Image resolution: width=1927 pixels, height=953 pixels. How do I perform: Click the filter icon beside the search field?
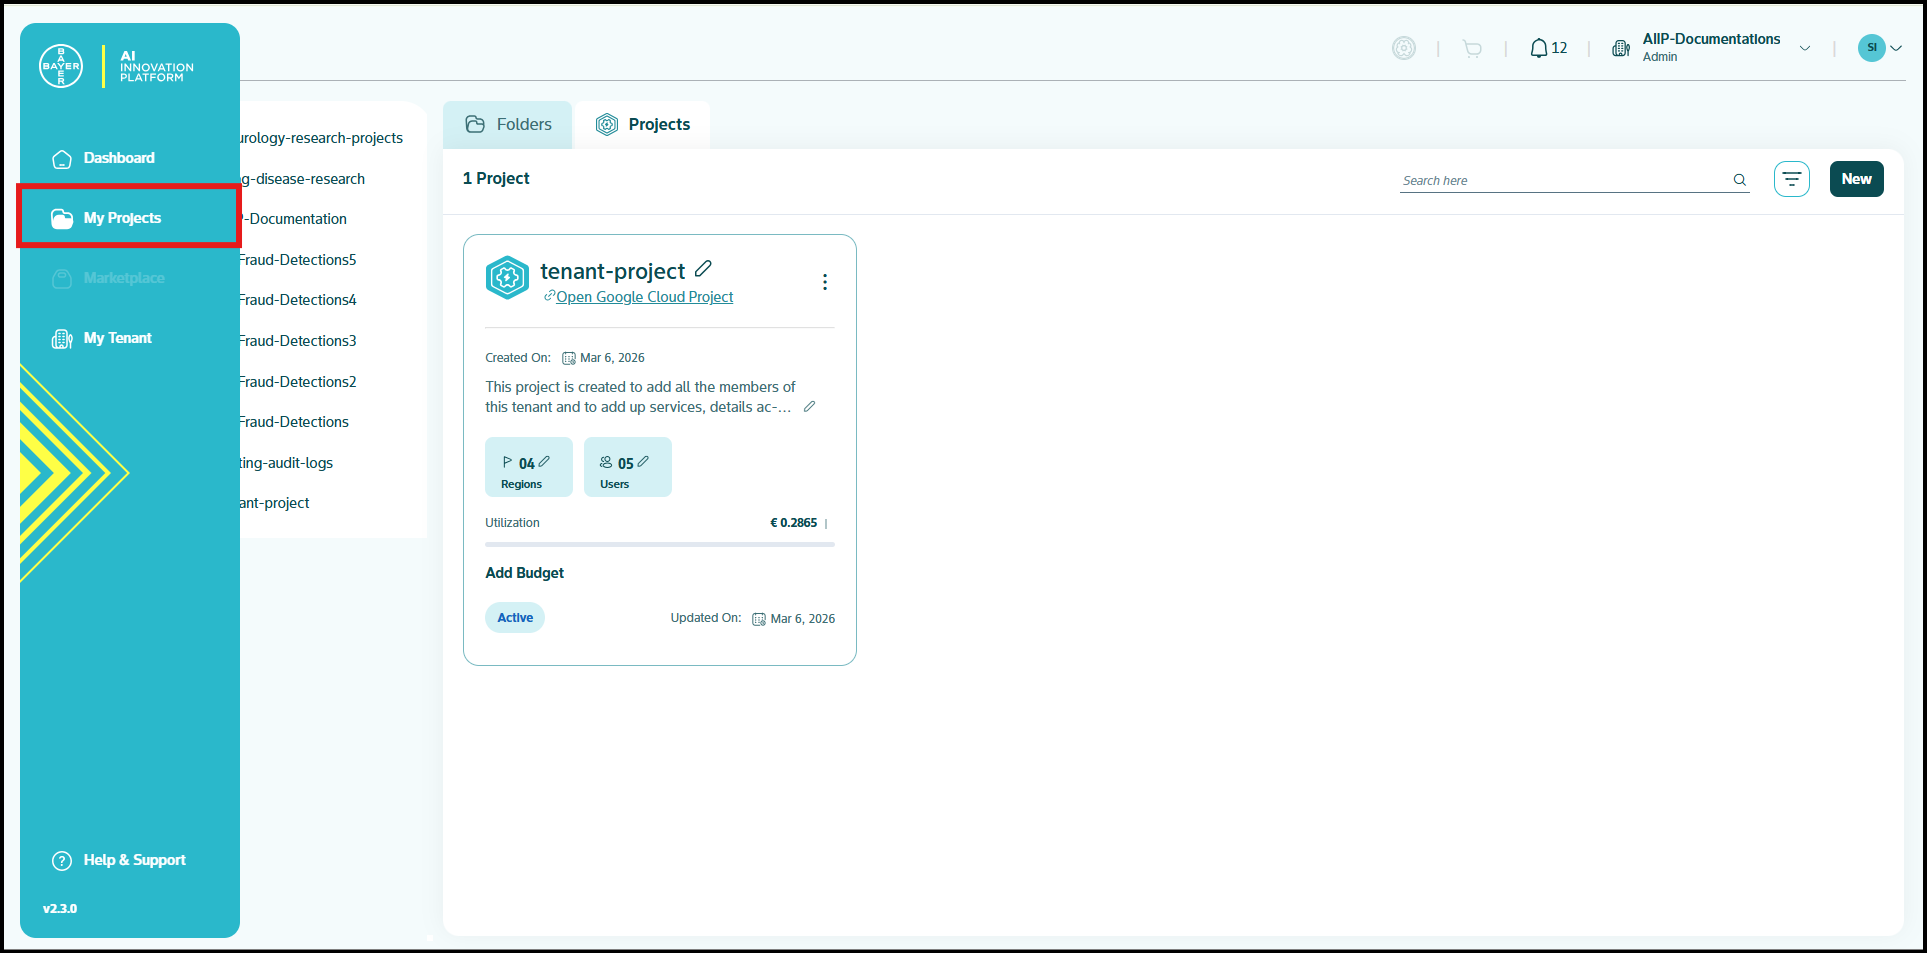1791,179
